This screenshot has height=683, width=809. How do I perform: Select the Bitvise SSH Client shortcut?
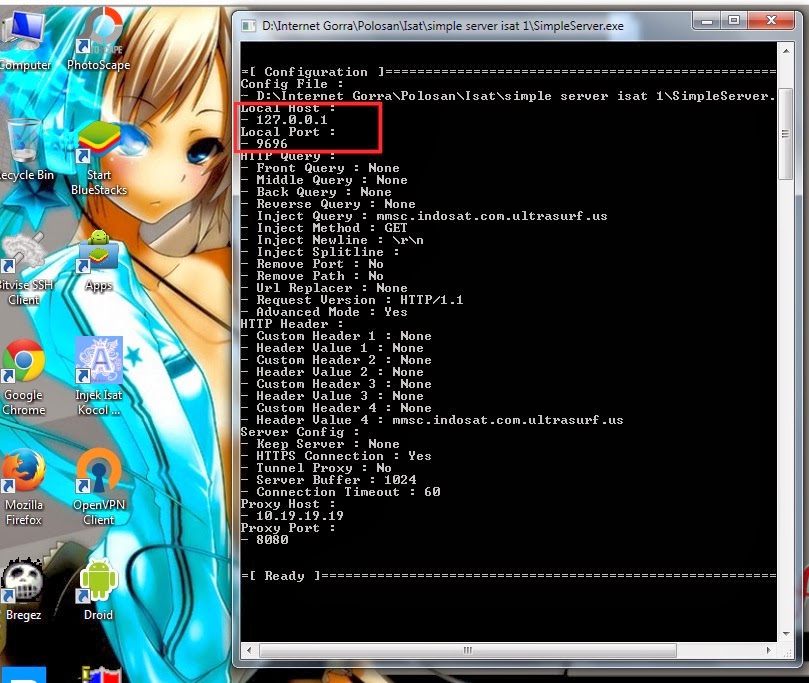coord(24,268)
